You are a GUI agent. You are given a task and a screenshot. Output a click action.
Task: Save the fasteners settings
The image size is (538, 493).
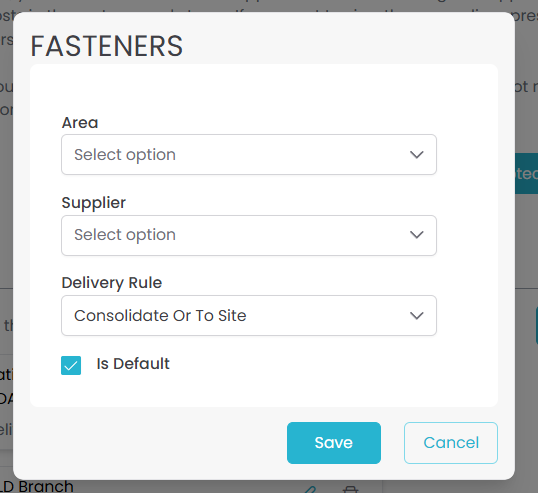coord(334,443)
